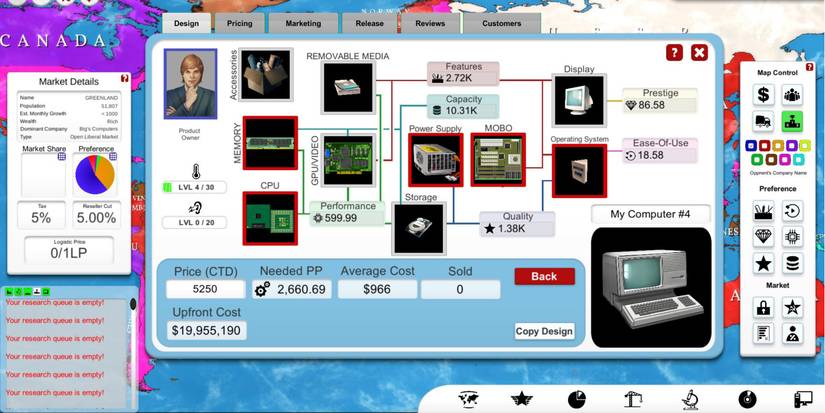This screenshot has height=413, width=825.
Task: Open the desktop computer icon in bottom toolbar
Action: (803, 400)
